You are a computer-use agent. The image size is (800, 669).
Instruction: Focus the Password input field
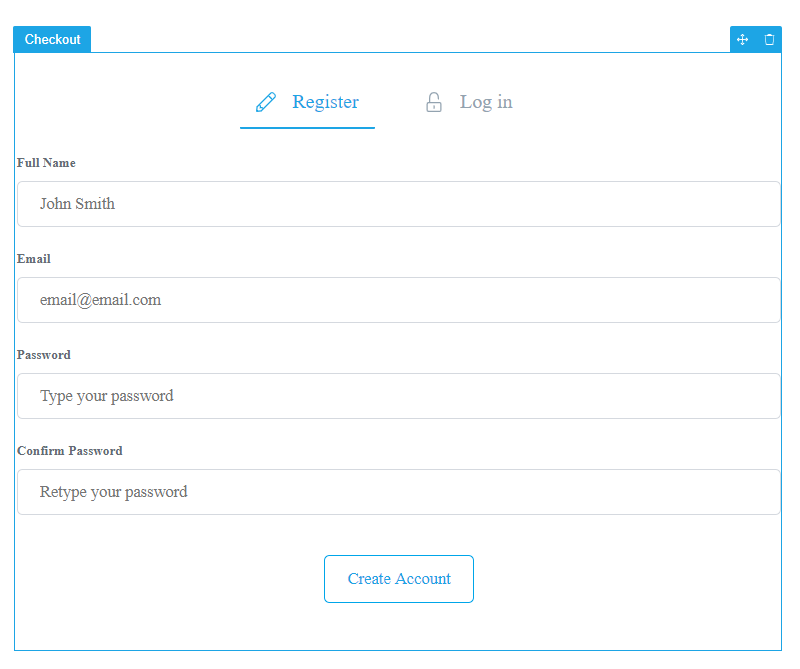399,396
